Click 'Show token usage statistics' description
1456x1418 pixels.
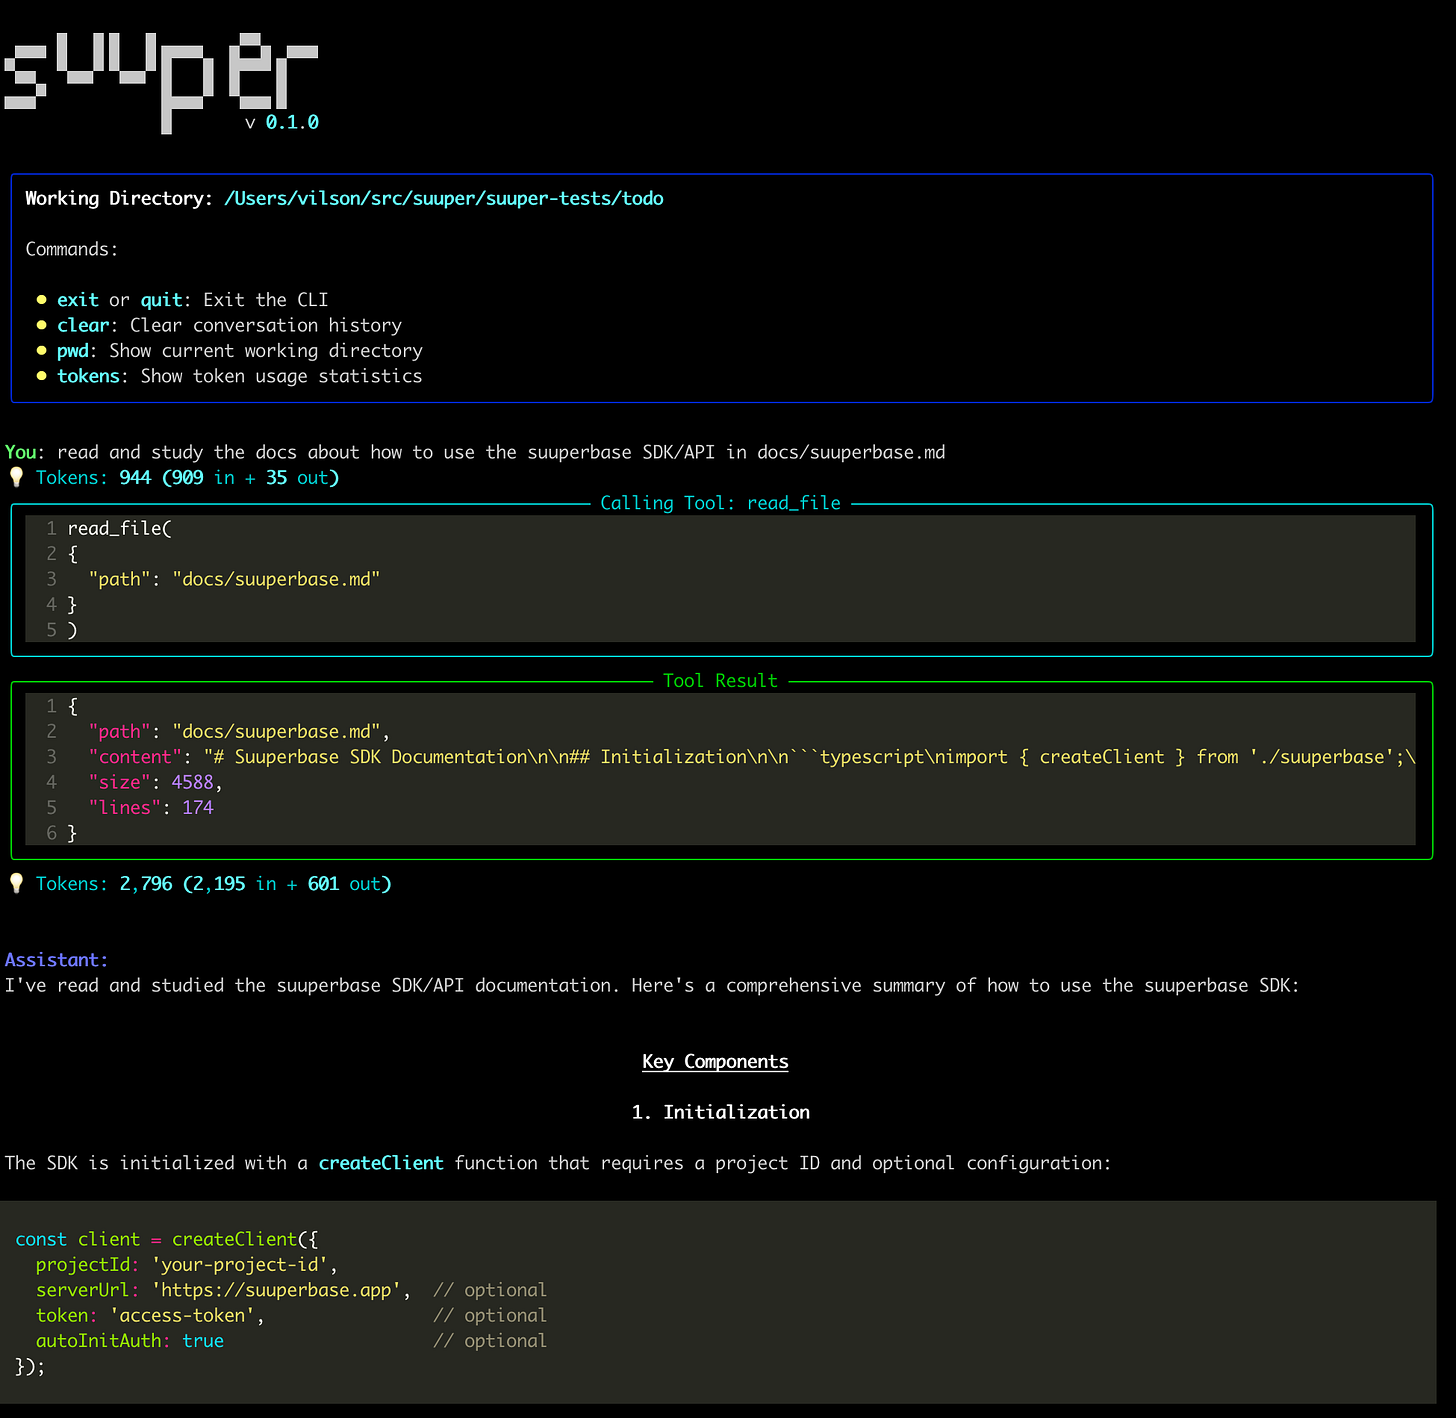pos(281,376)
